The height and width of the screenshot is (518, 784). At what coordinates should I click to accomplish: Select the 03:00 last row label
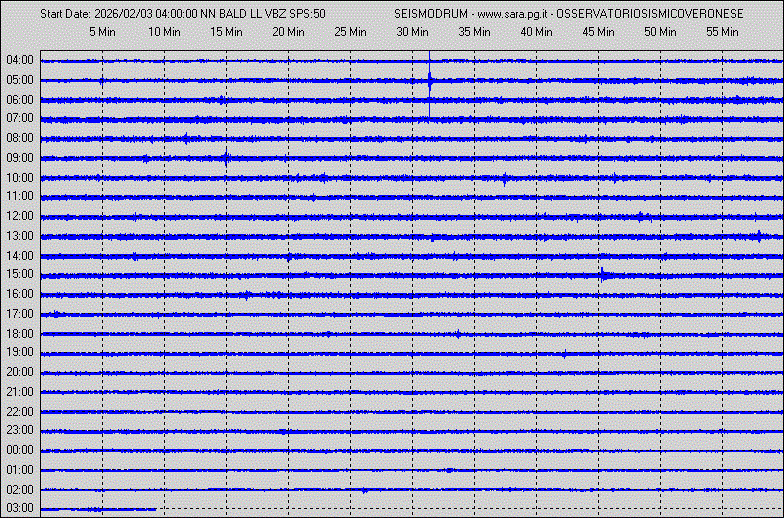coord(20,508)
